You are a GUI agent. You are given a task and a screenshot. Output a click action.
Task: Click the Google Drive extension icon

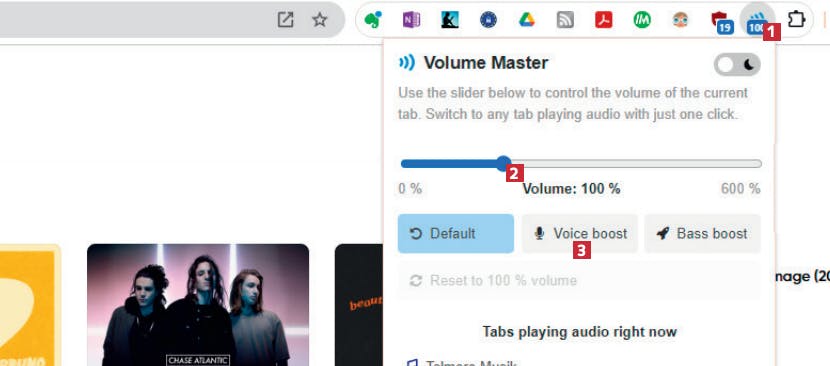click(x=527, y=21)
